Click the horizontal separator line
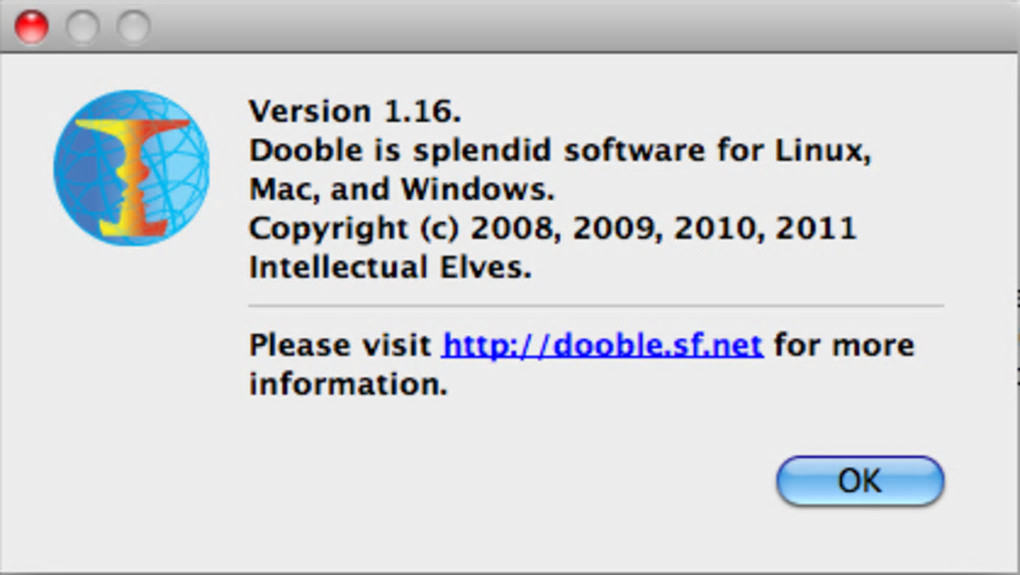This screenshot has width=1020, height=575. [595, 306]
